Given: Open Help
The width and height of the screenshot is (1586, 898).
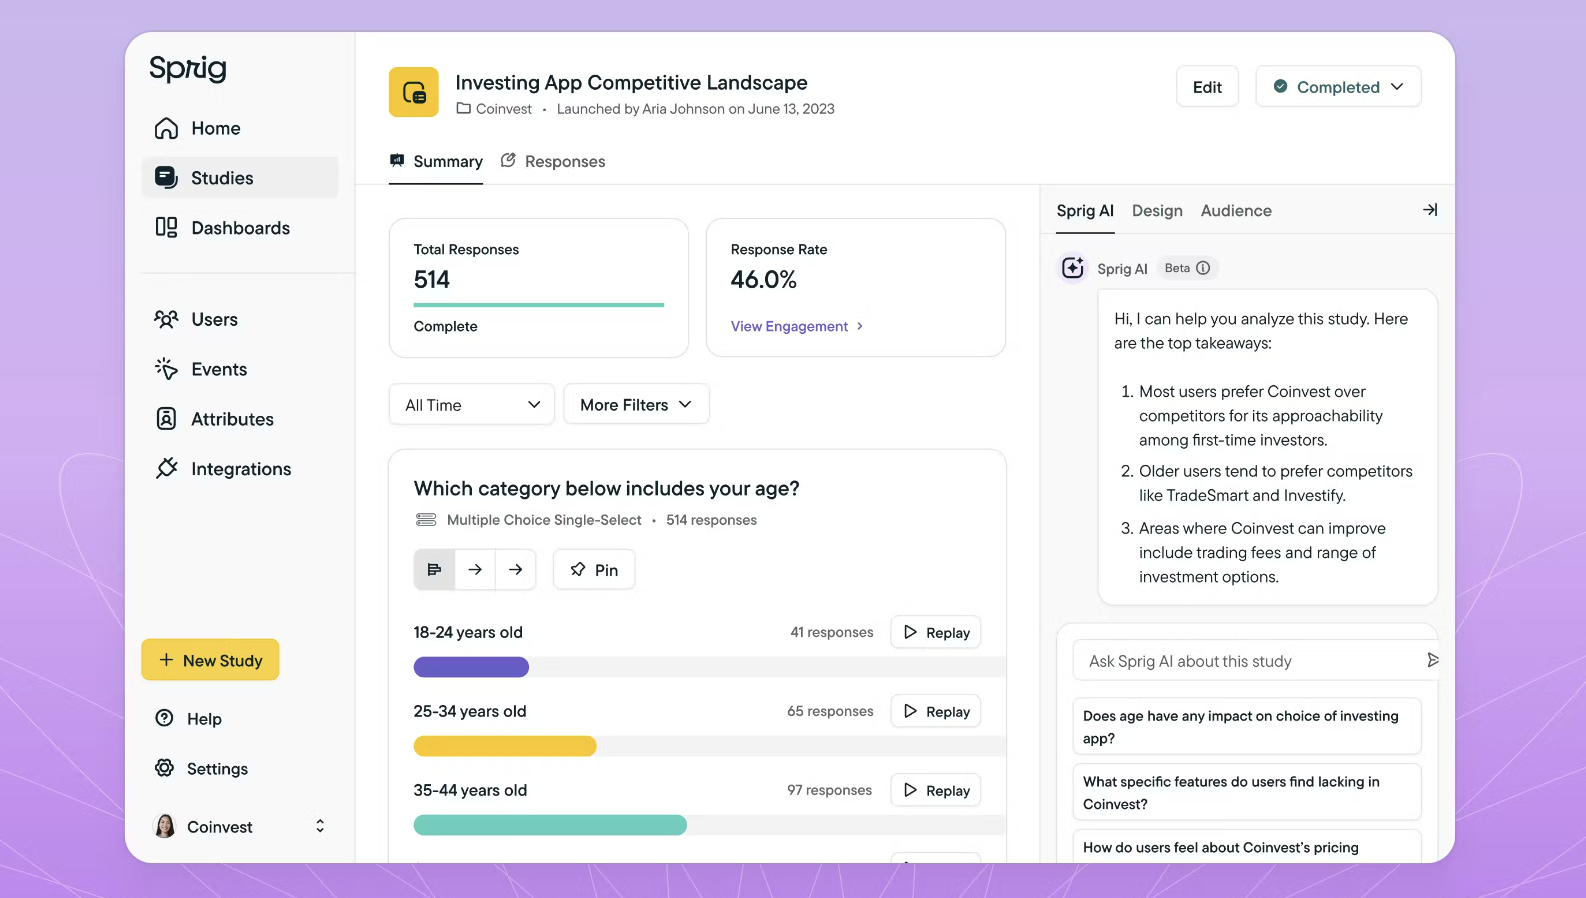Looking at the screenshot, I should click(x=204, y=719).
